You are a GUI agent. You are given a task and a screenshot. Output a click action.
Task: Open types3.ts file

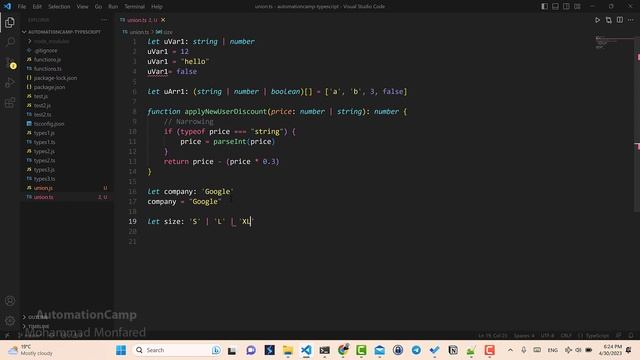[44, 179]
